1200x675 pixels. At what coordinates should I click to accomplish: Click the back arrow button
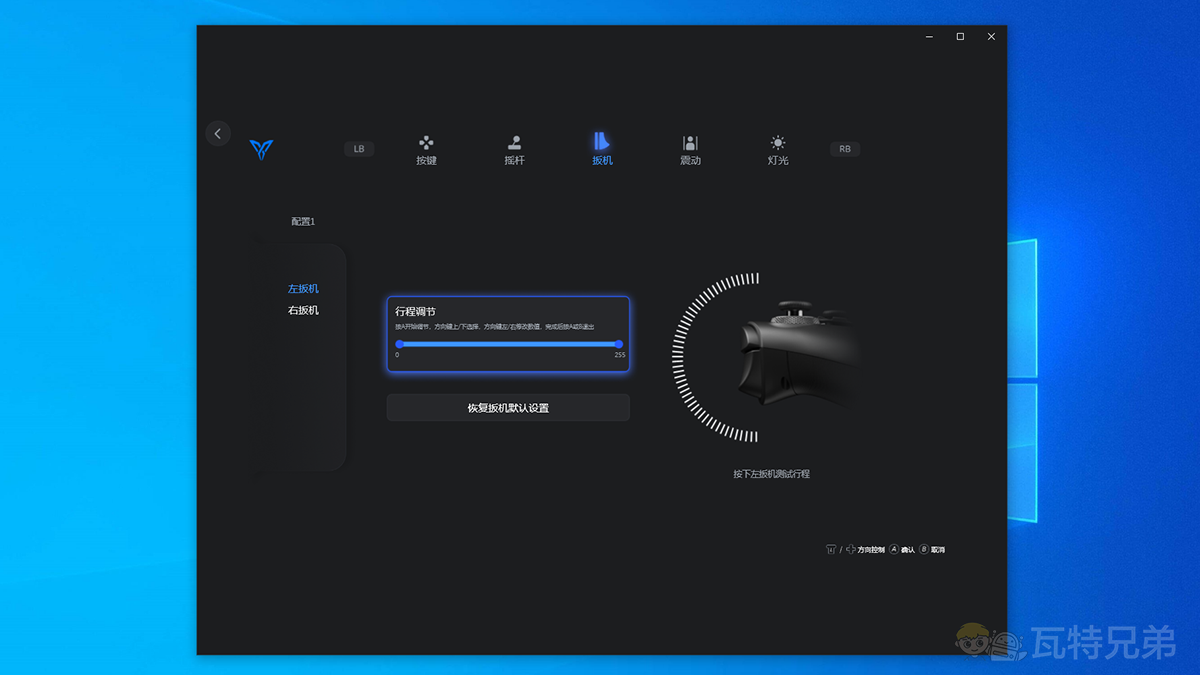218,134
